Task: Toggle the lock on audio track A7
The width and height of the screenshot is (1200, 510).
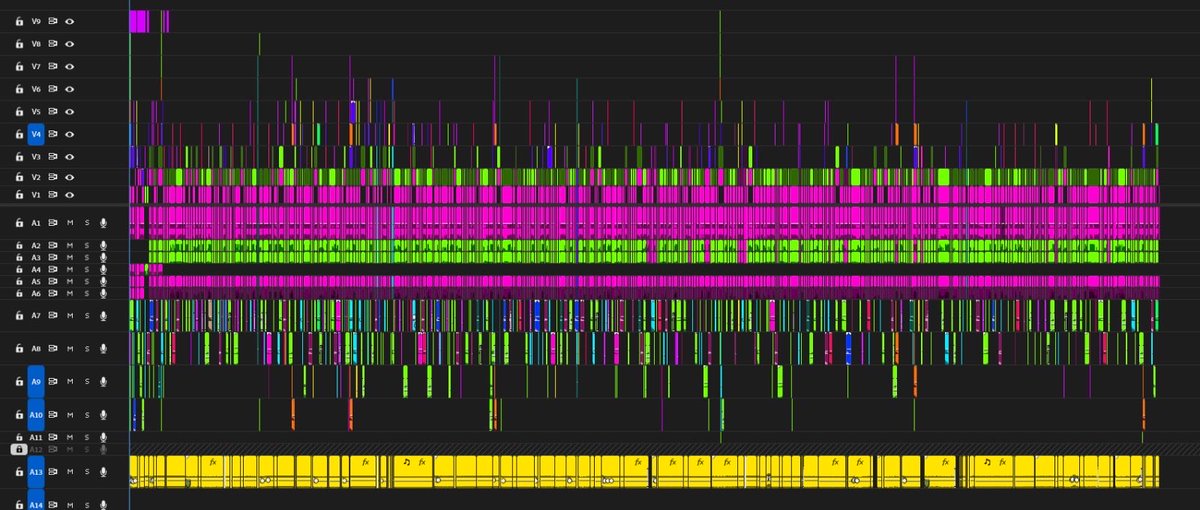Action: click(19, 316)
